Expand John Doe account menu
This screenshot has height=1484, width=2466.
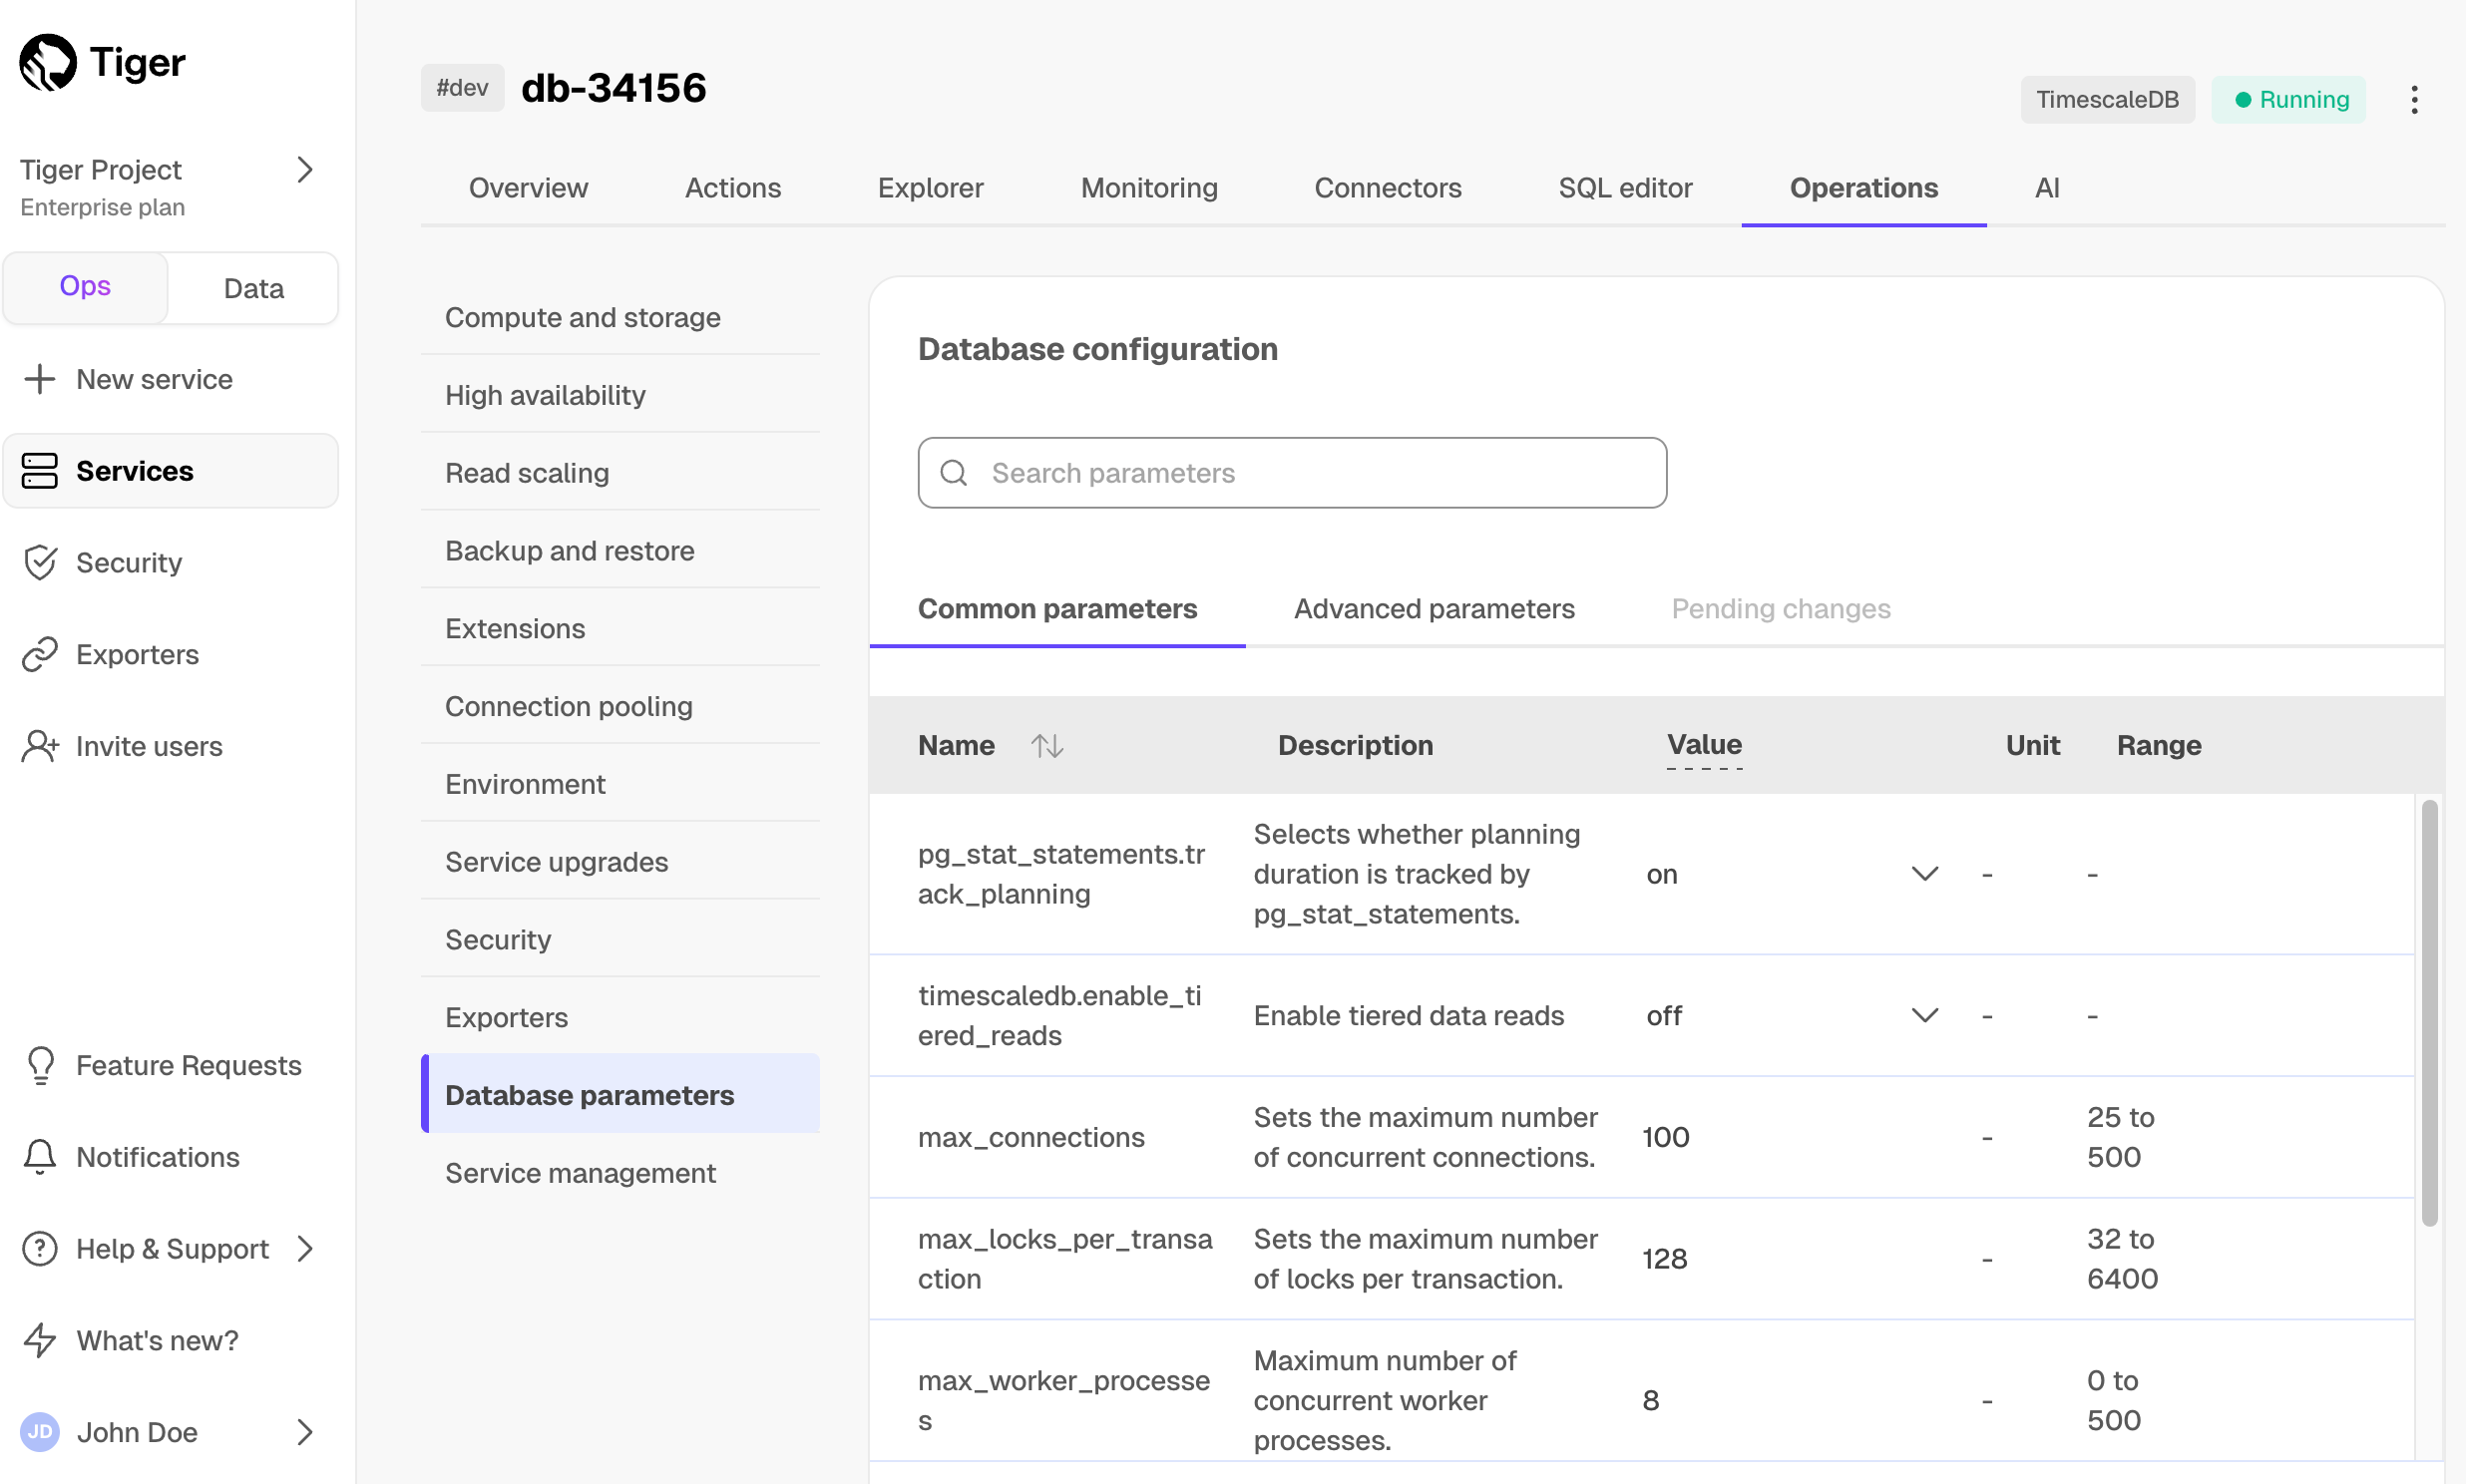tap(305, 1432)
